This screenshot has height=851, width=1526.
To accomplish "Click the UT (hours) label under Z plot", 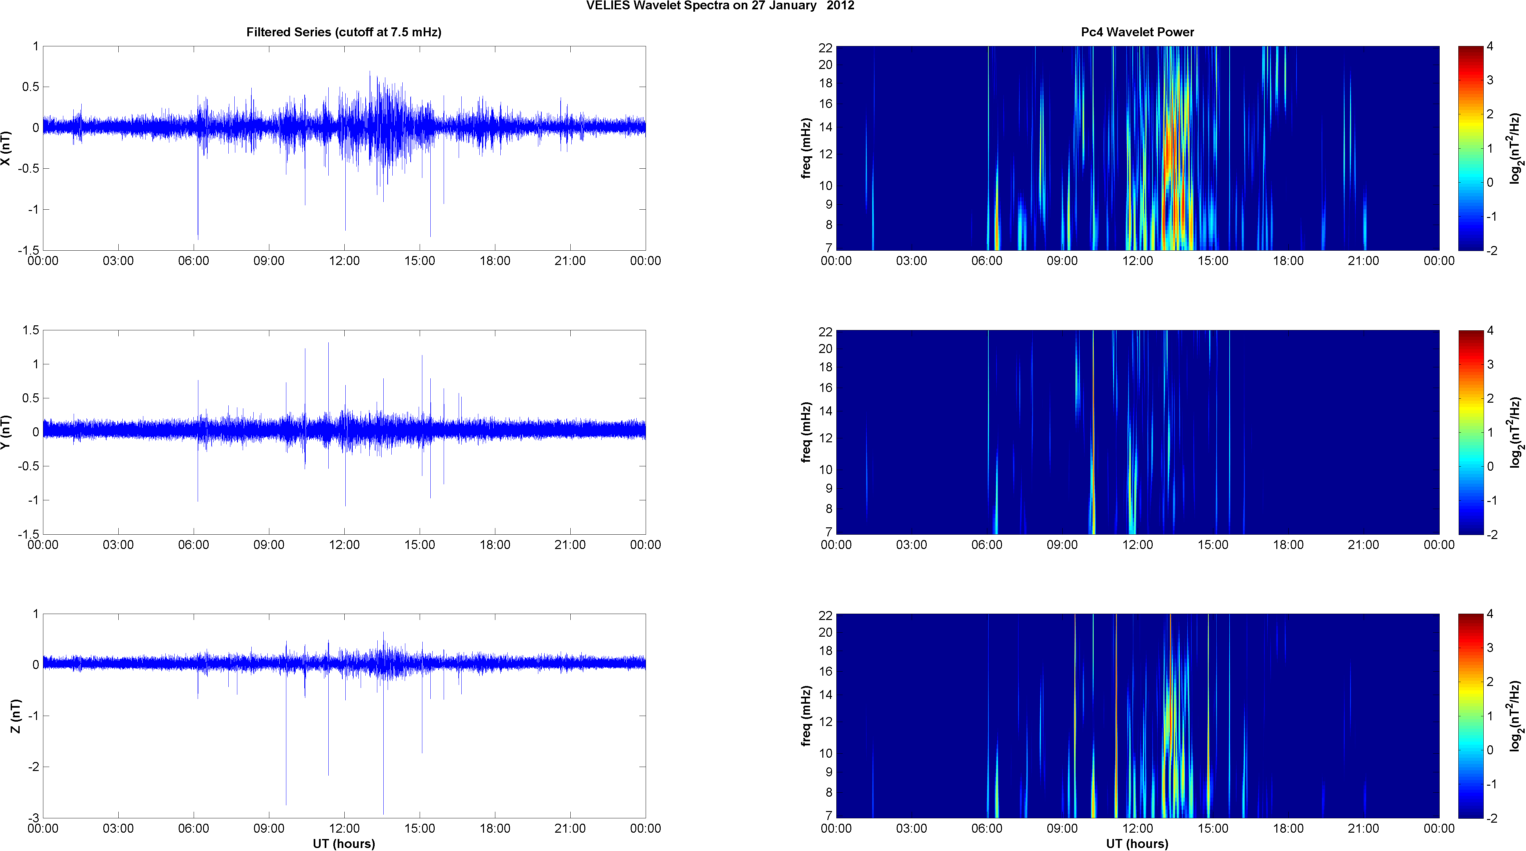I will click(x=344, y=844).
